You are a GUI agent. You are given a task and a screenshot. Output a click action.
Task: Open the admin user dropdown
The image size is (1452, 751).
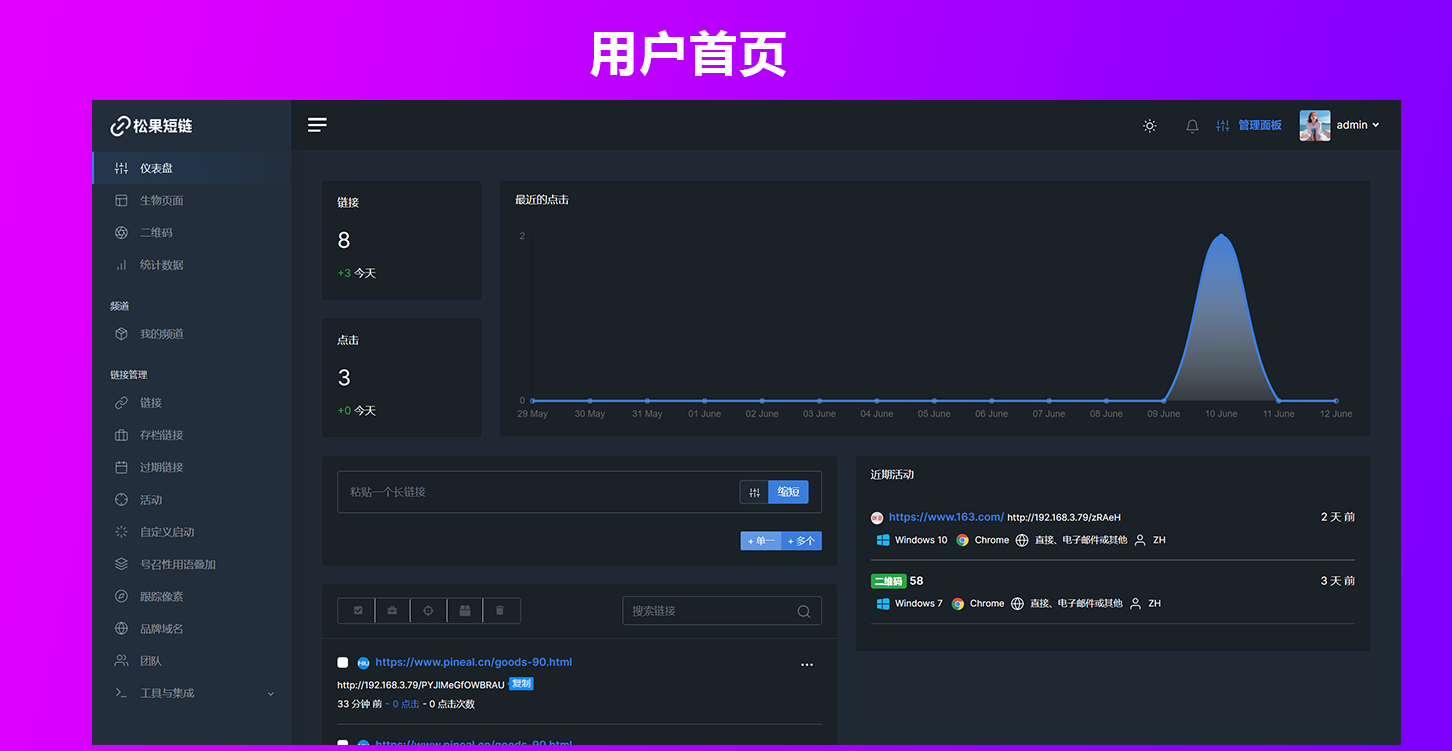pos(1340,126)
